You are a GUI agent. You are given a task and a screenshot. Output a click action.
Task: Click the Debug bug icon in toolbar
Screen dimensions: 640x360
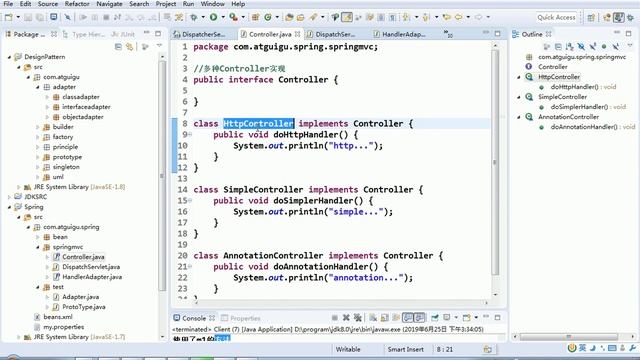(x=193, y=17)
